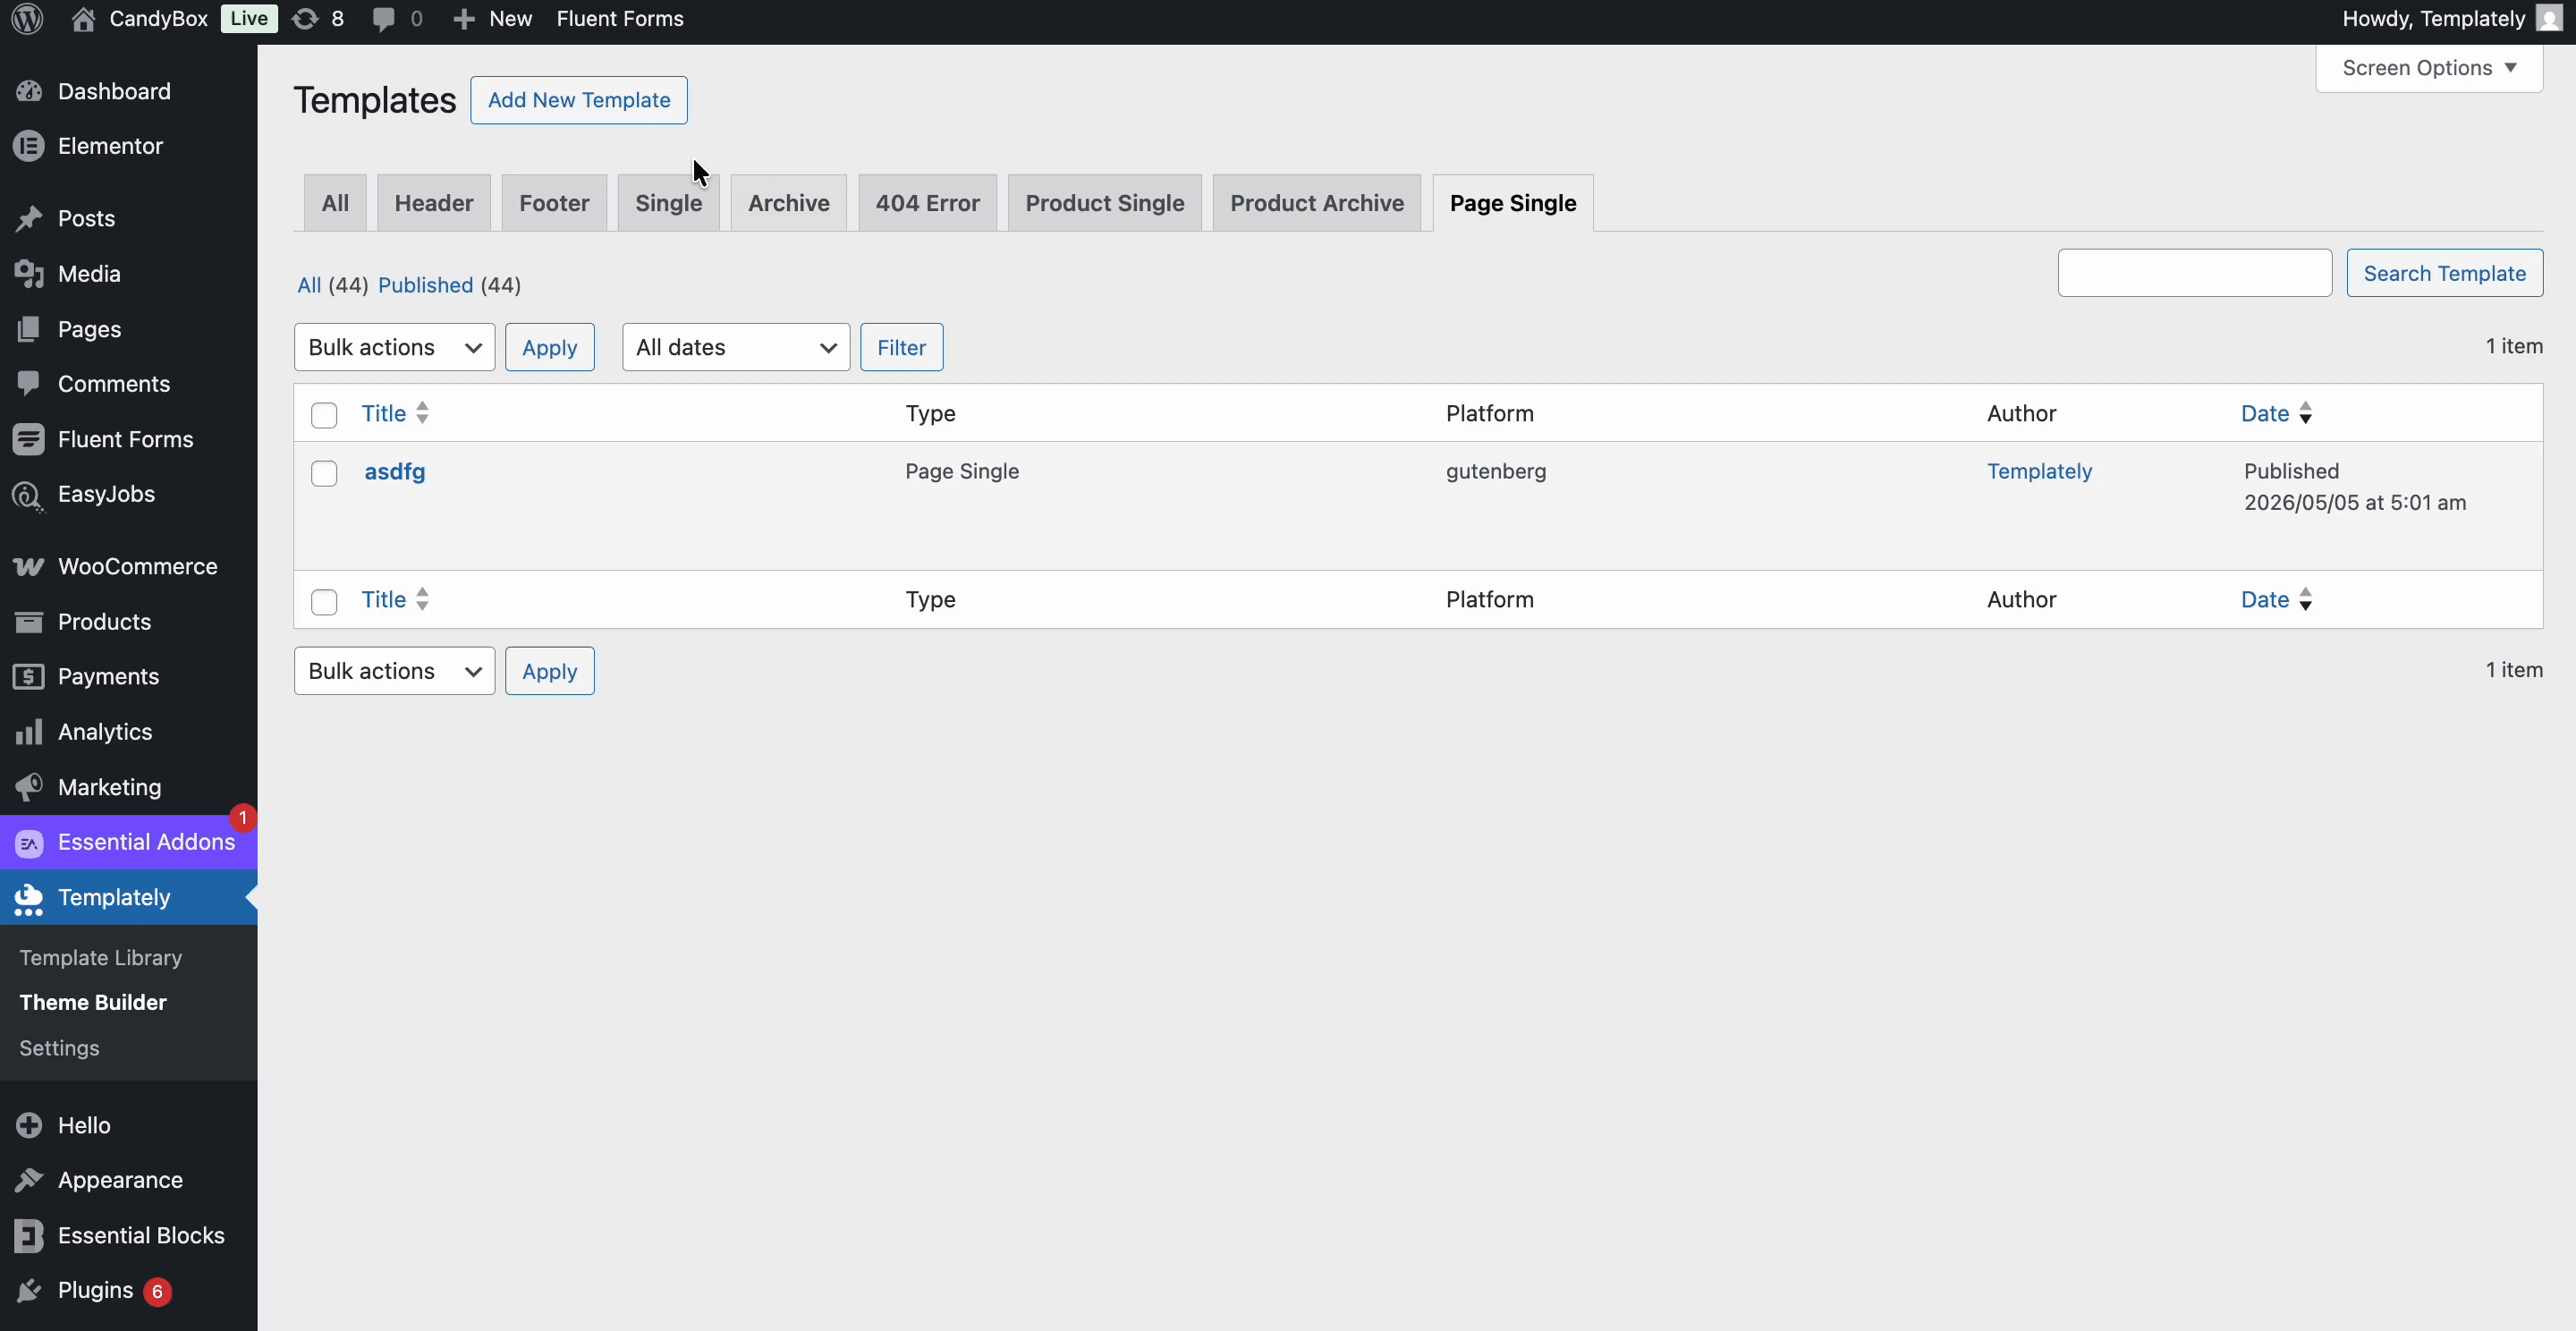Viewport: 2576px width, 1331px height.
Task: Open Templately Settings submenu item
Action: pos(59,1048)
